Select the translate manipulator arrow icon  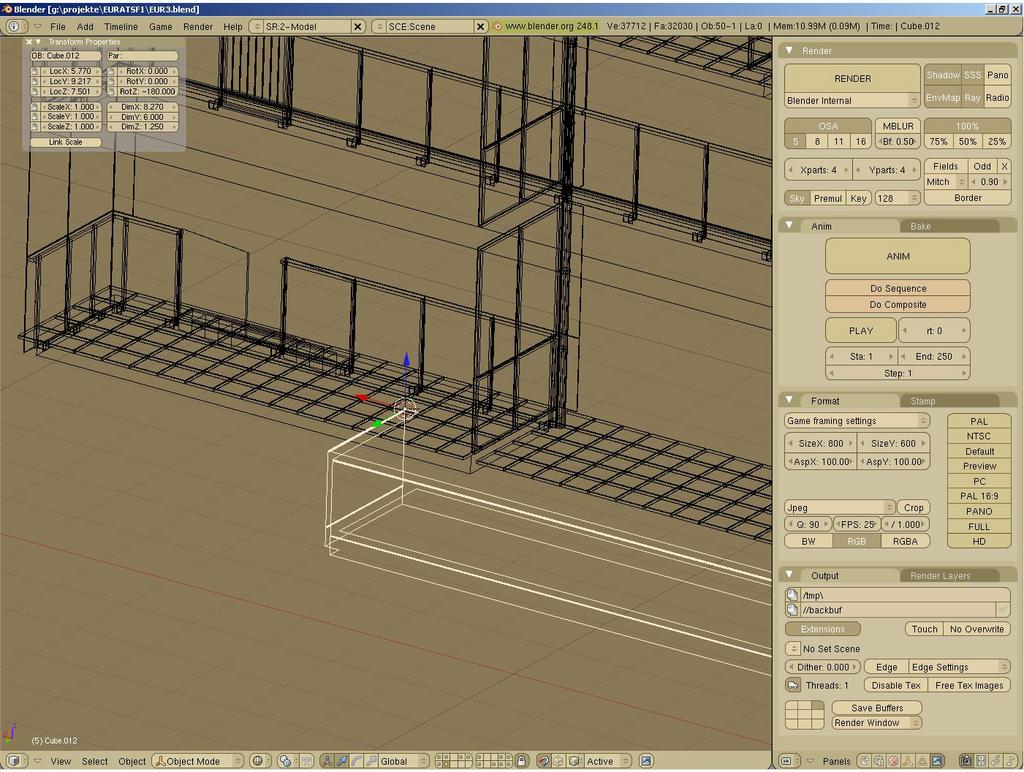pos(342,761)
